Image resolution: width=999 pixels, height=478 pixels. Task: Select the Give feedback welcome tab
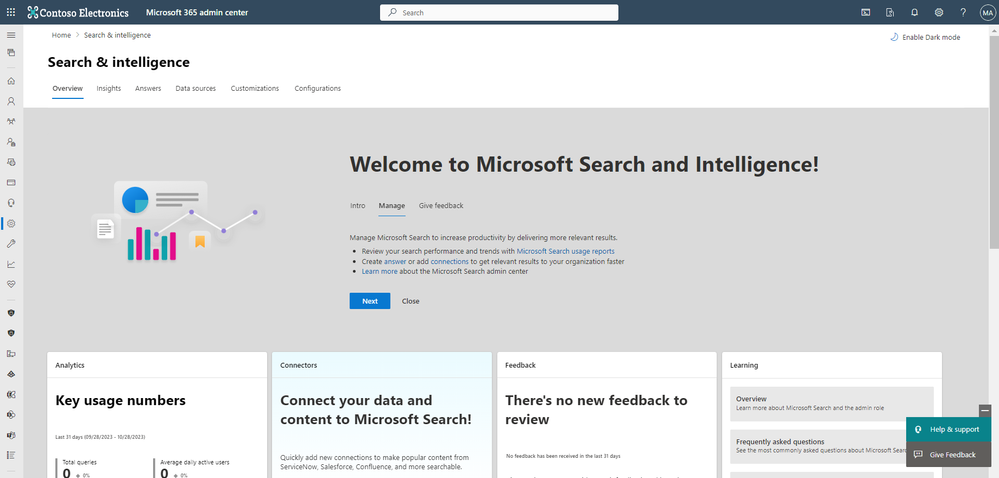tap(441, 206)
